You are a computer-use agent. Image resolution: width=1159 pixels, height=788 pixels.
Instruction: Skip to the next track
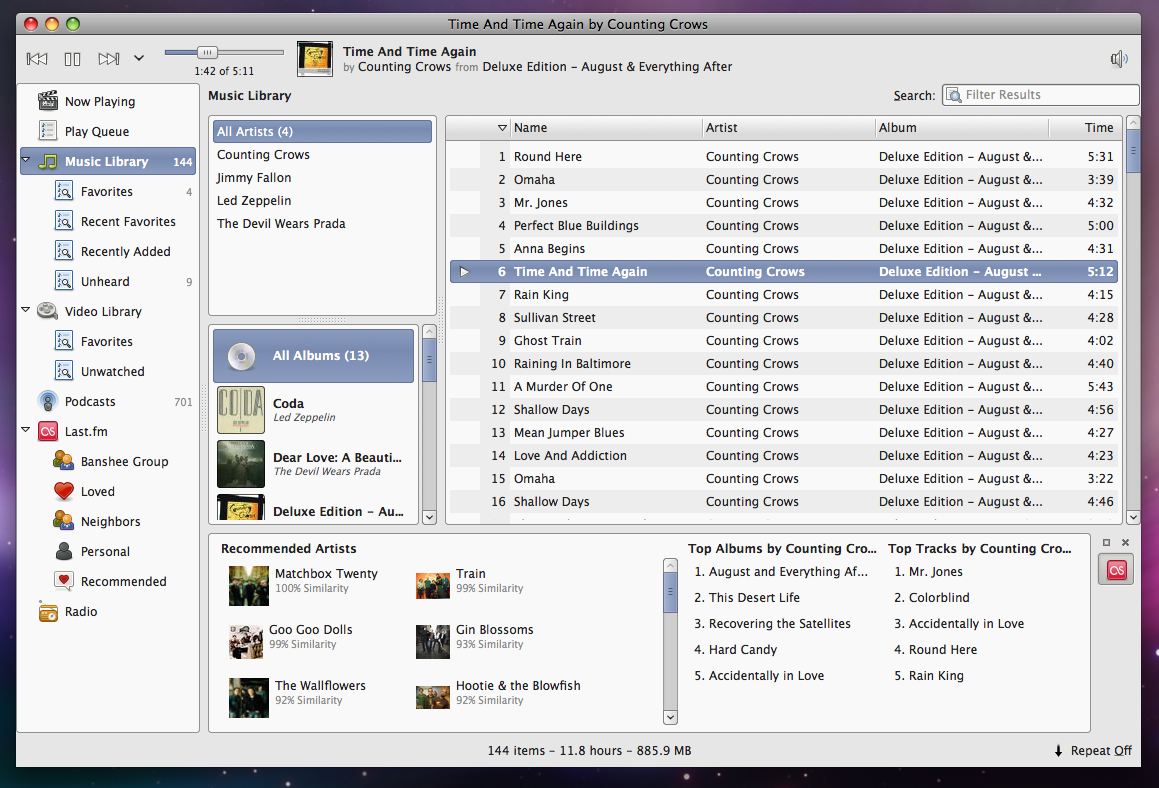click(x=109, y=58)
